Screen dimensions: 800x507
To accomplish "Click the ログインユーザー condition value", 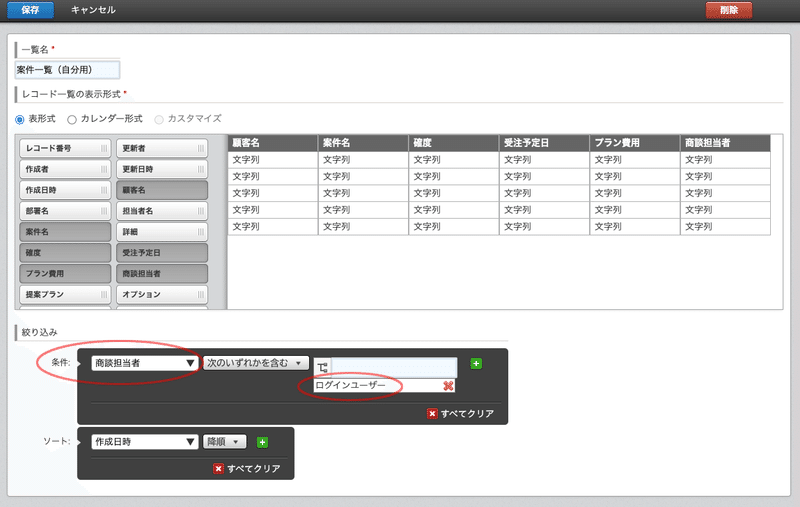I will (x=351, y=386).
